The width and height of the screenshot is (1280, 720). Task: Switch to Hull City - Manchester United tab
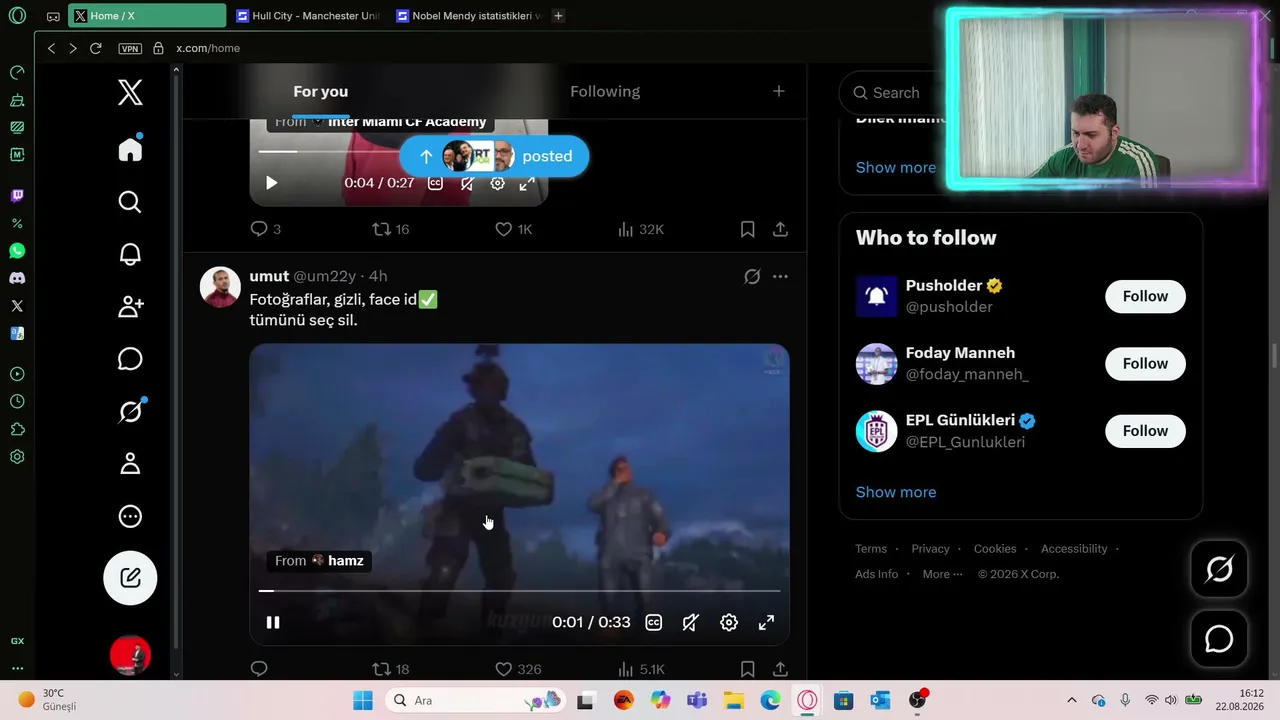tap(308, 16)
